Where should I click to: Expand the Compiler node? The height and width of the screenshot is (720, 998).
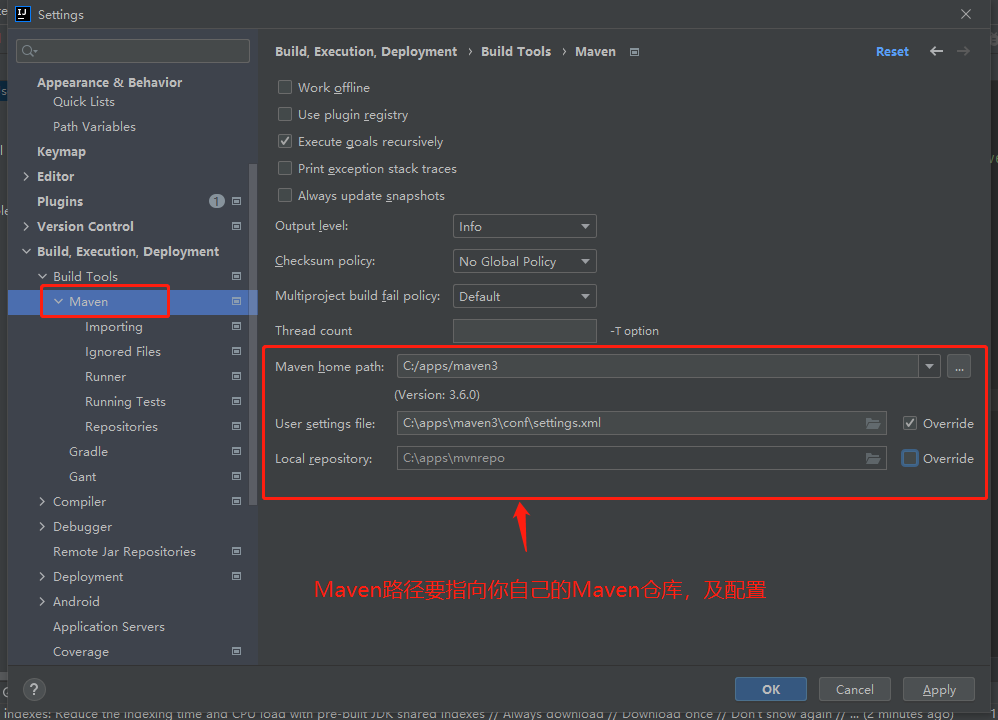[x=42, y=502]
